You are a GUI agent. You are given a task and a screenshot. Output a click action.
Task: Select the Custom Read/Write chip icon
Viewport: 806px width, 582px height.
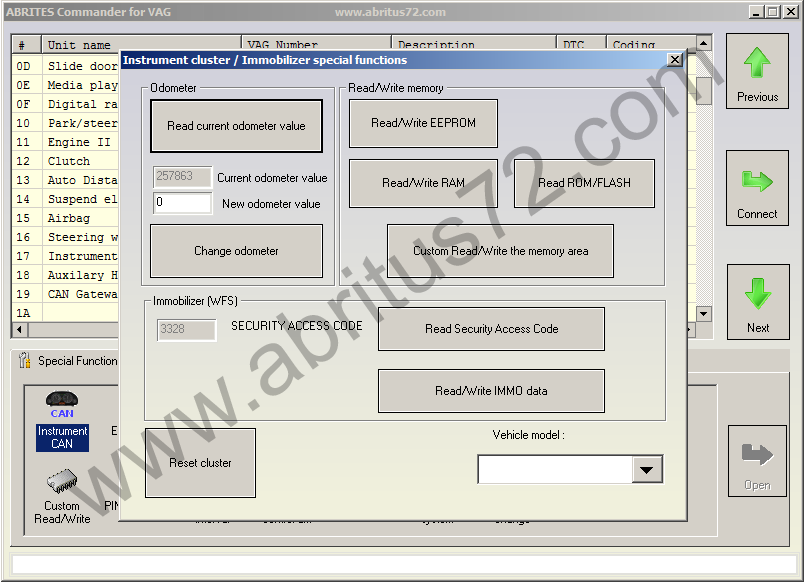[62, 497]
